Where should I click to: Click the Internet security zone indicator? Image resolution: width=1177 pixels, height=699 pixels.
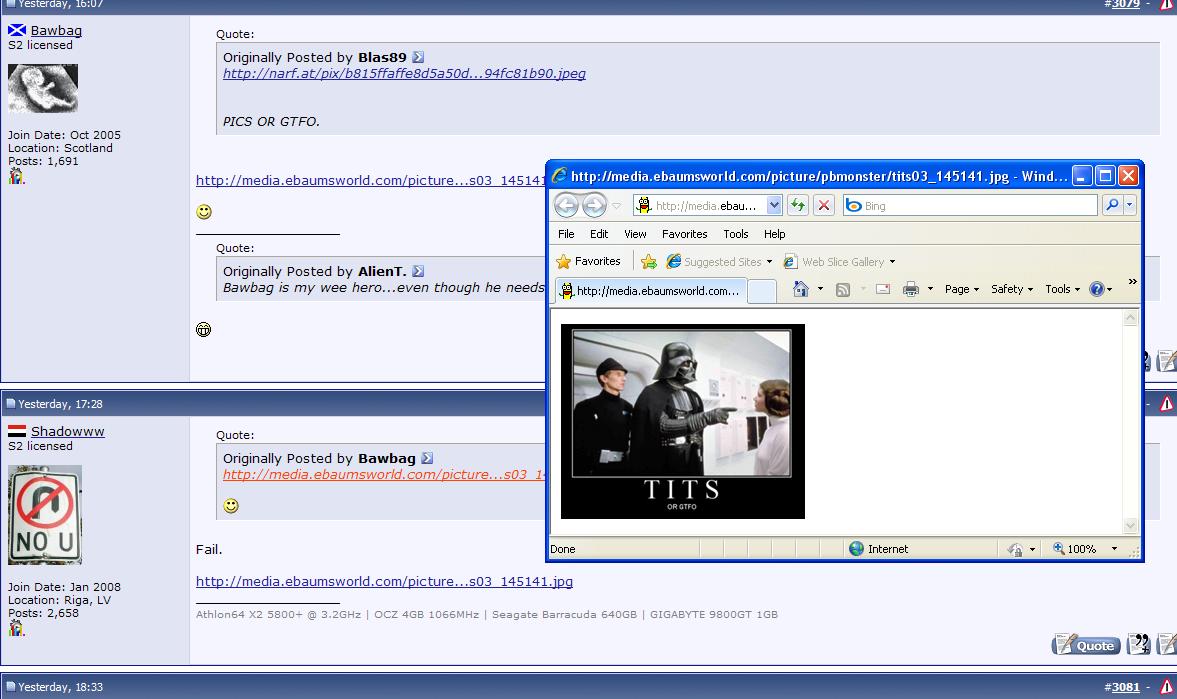point(878,549)
